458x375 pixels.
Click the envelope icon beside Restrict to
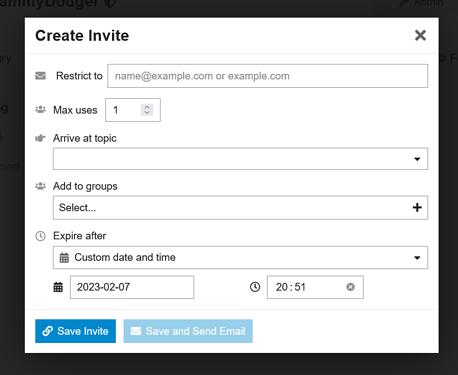coord(41,76)
